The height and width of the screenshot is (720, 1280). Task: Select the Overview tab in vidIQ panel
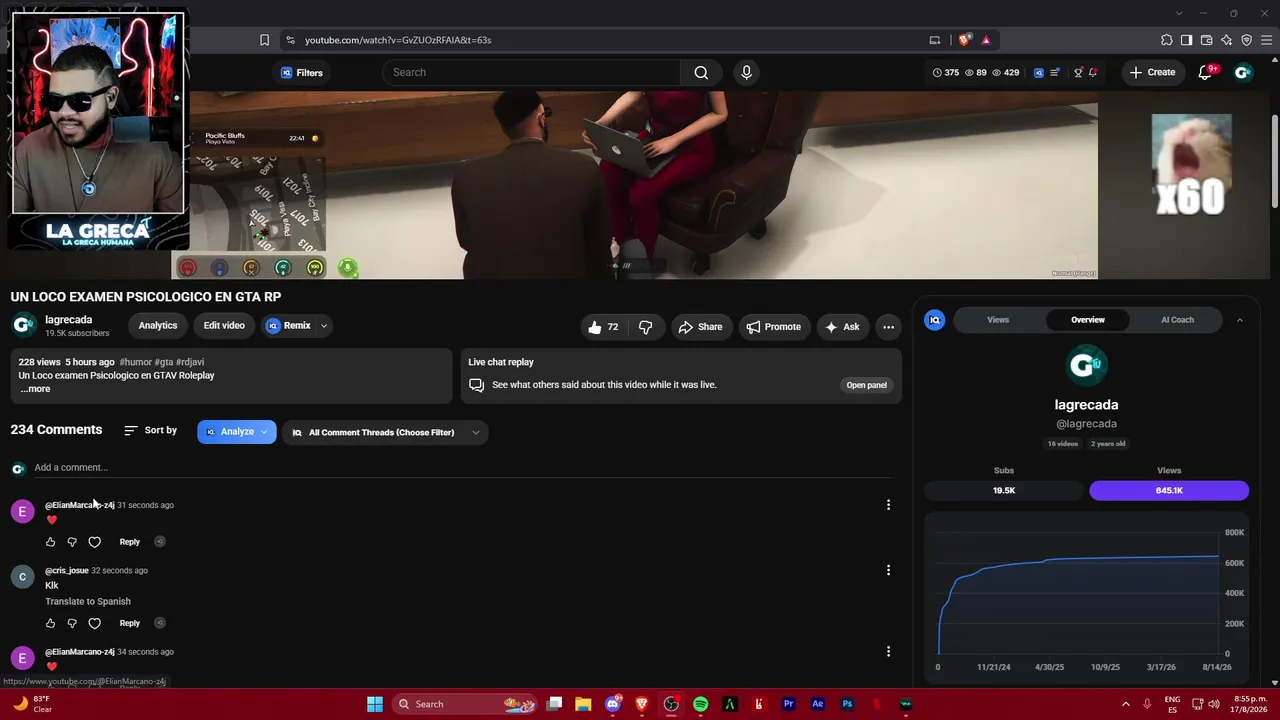(x=1088, y=320)
